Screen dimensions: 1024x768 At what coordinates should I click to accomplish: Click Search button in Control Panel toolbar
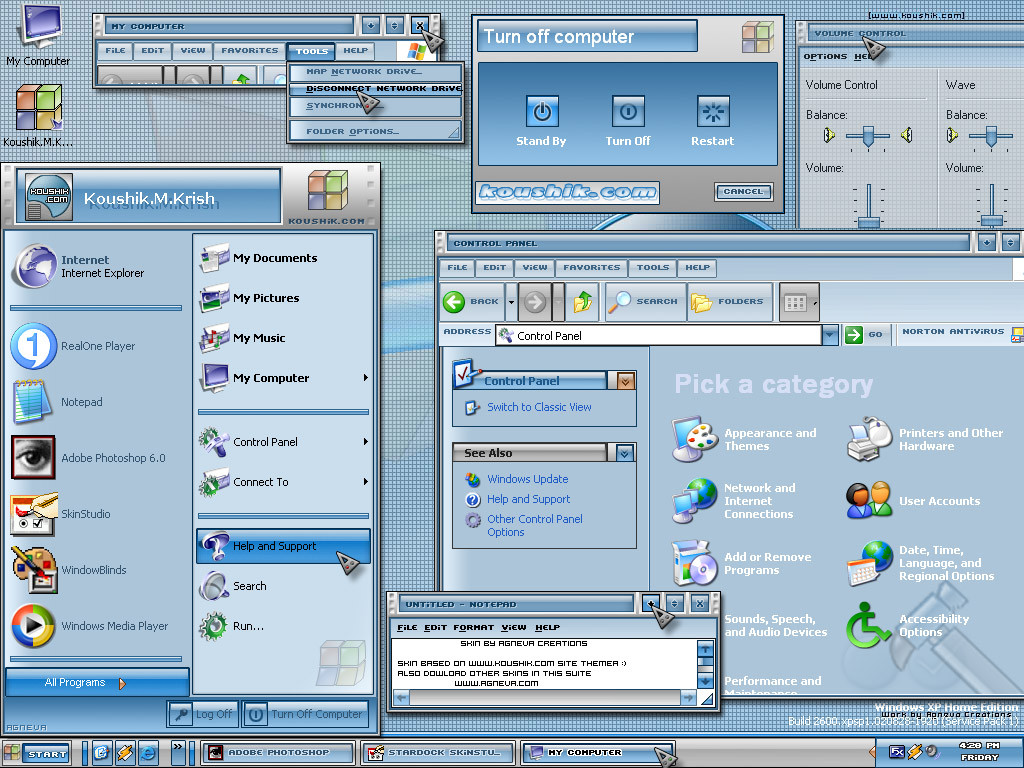click(x=645, y=302)
